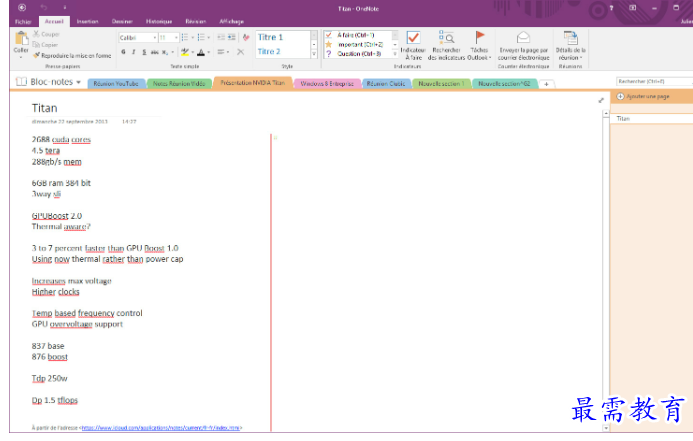Switch to the Révision ribbon tab
The height and width of the screenshot is (441, 693).
(x=195, y=21)
